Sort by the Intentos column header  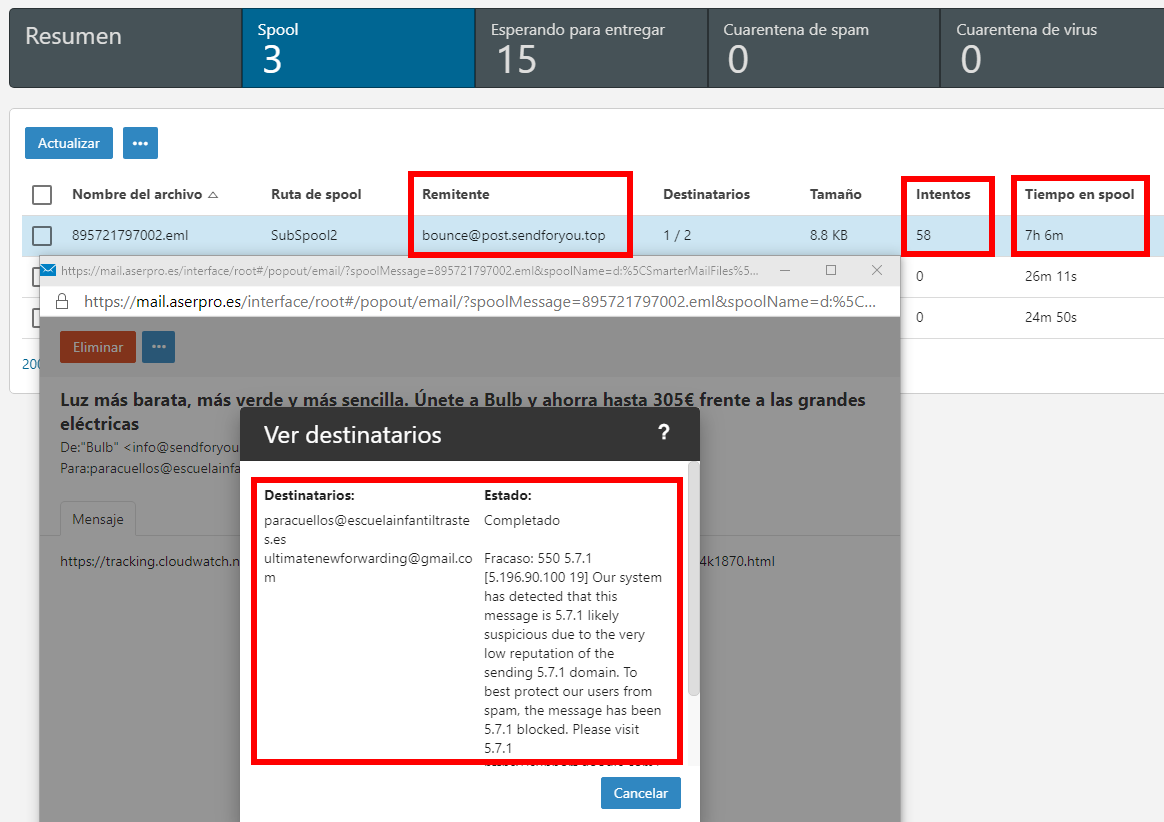pyautogui.click(x=943, y=194)
